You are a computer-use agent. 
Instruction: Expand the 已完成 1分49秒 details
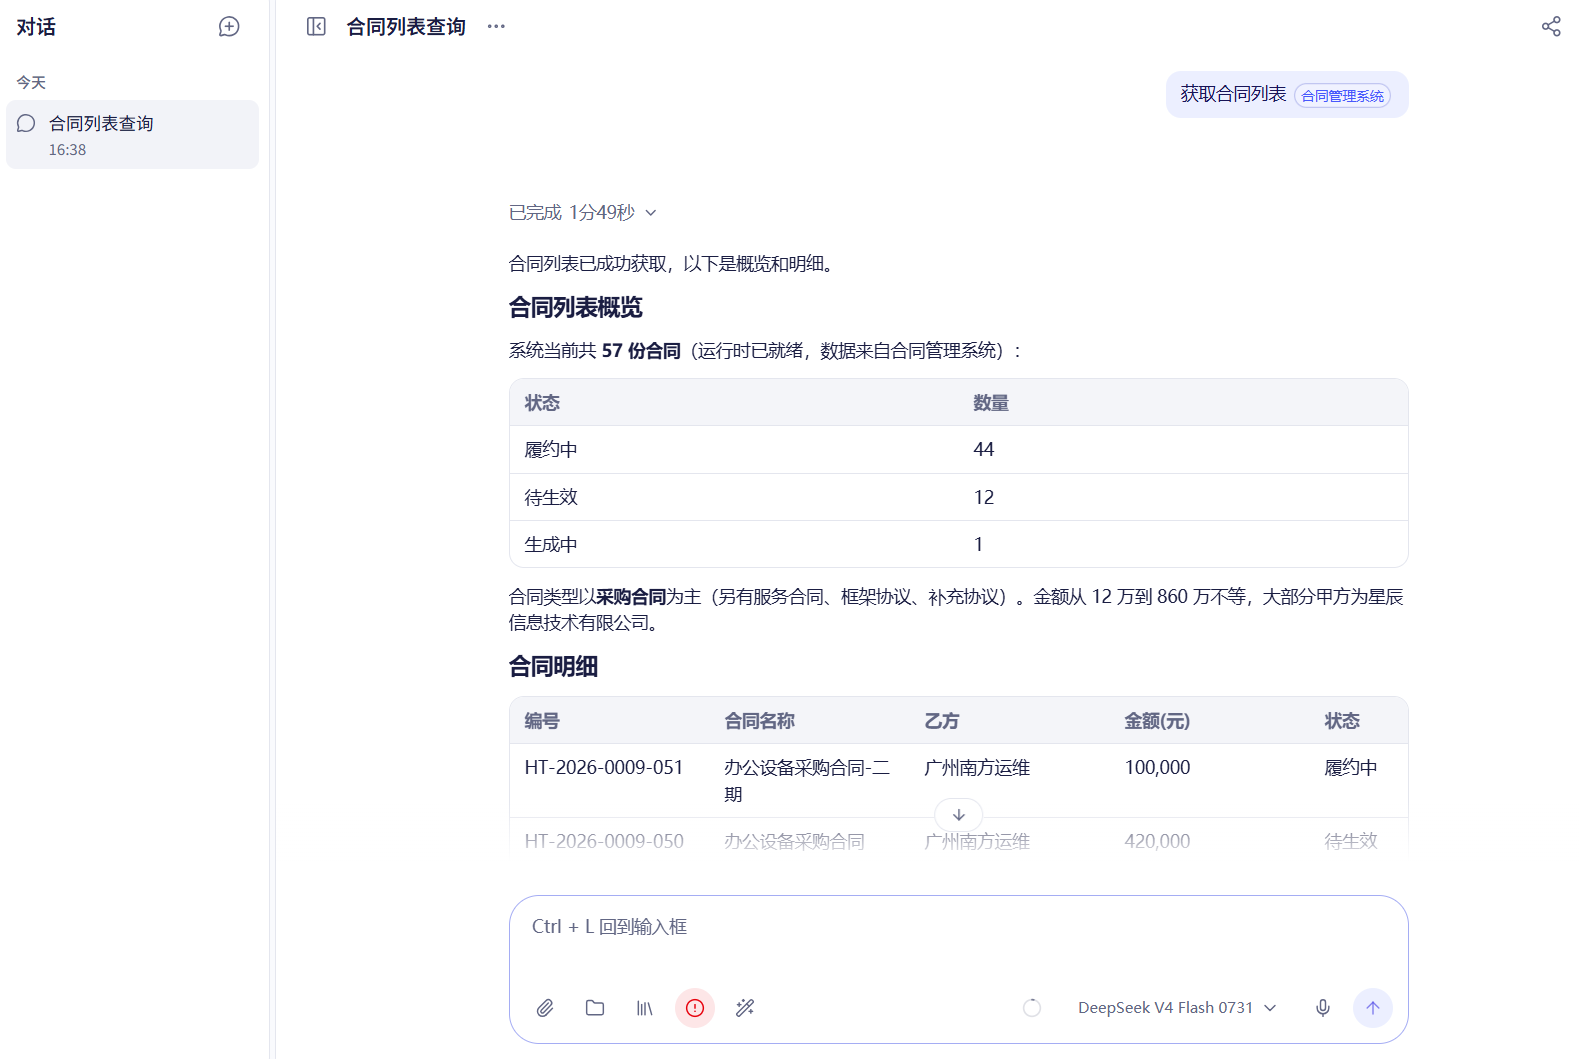point(583,213)
